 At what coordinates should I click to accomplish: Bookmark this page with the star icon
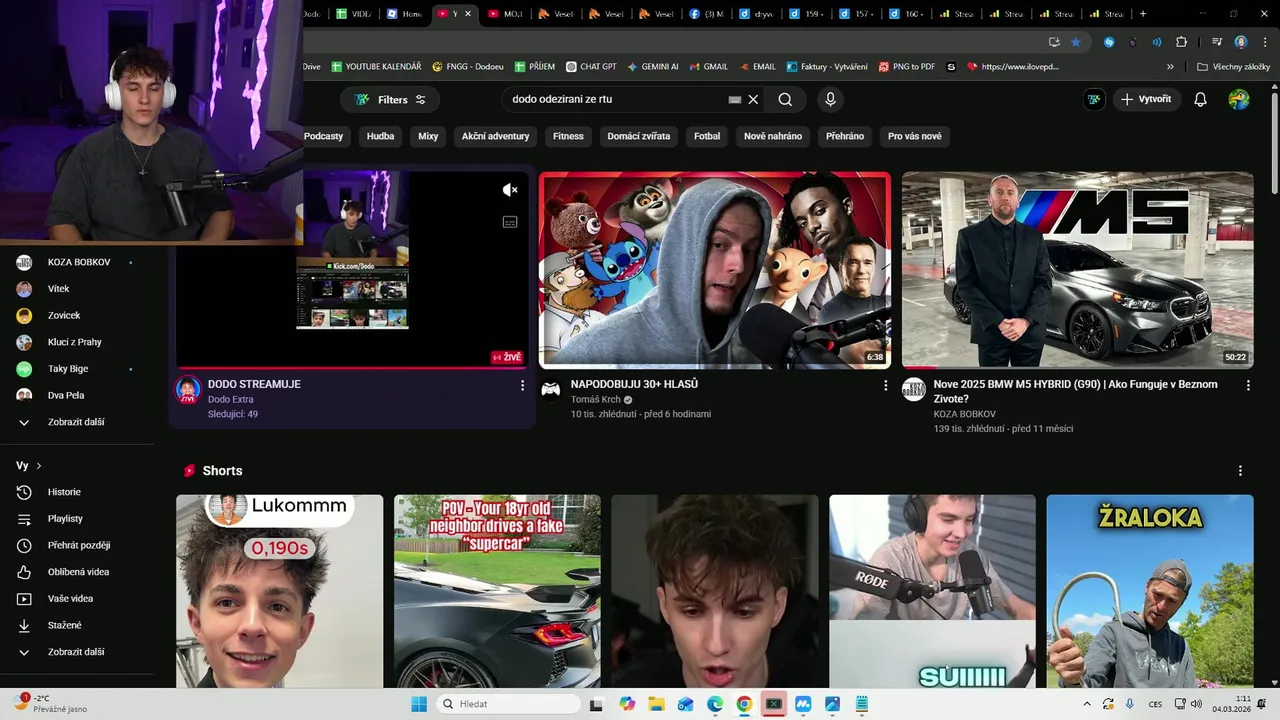point(1076,42)
